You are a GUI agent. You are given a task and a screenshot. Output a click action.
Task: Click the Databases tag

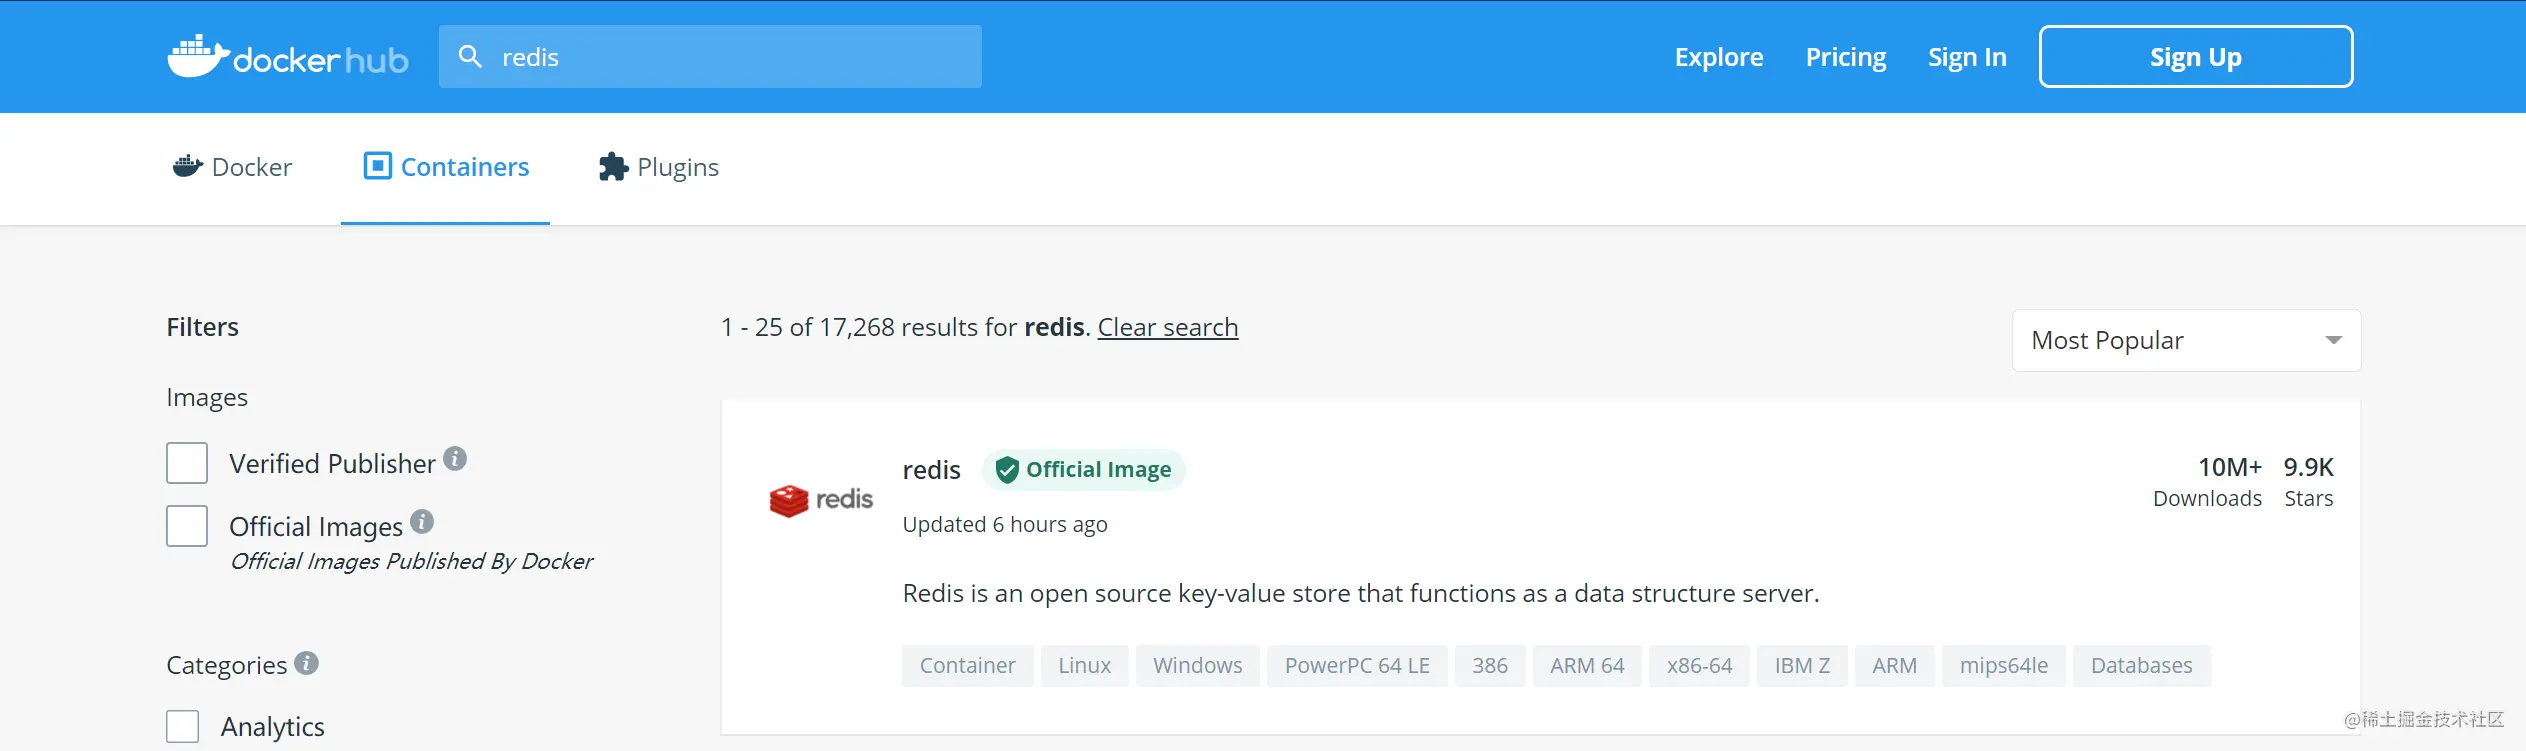(2141, 666)
